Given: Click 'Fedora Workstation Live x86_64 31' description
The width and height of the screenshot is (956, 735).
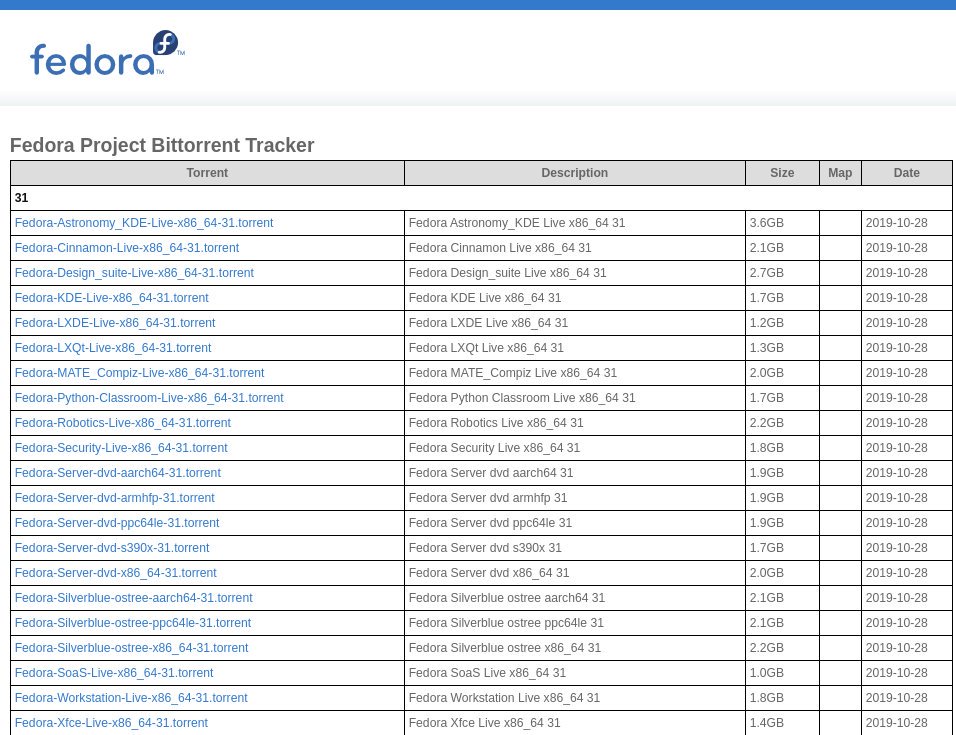Looking at the screenshot, I should pos(504,698).
